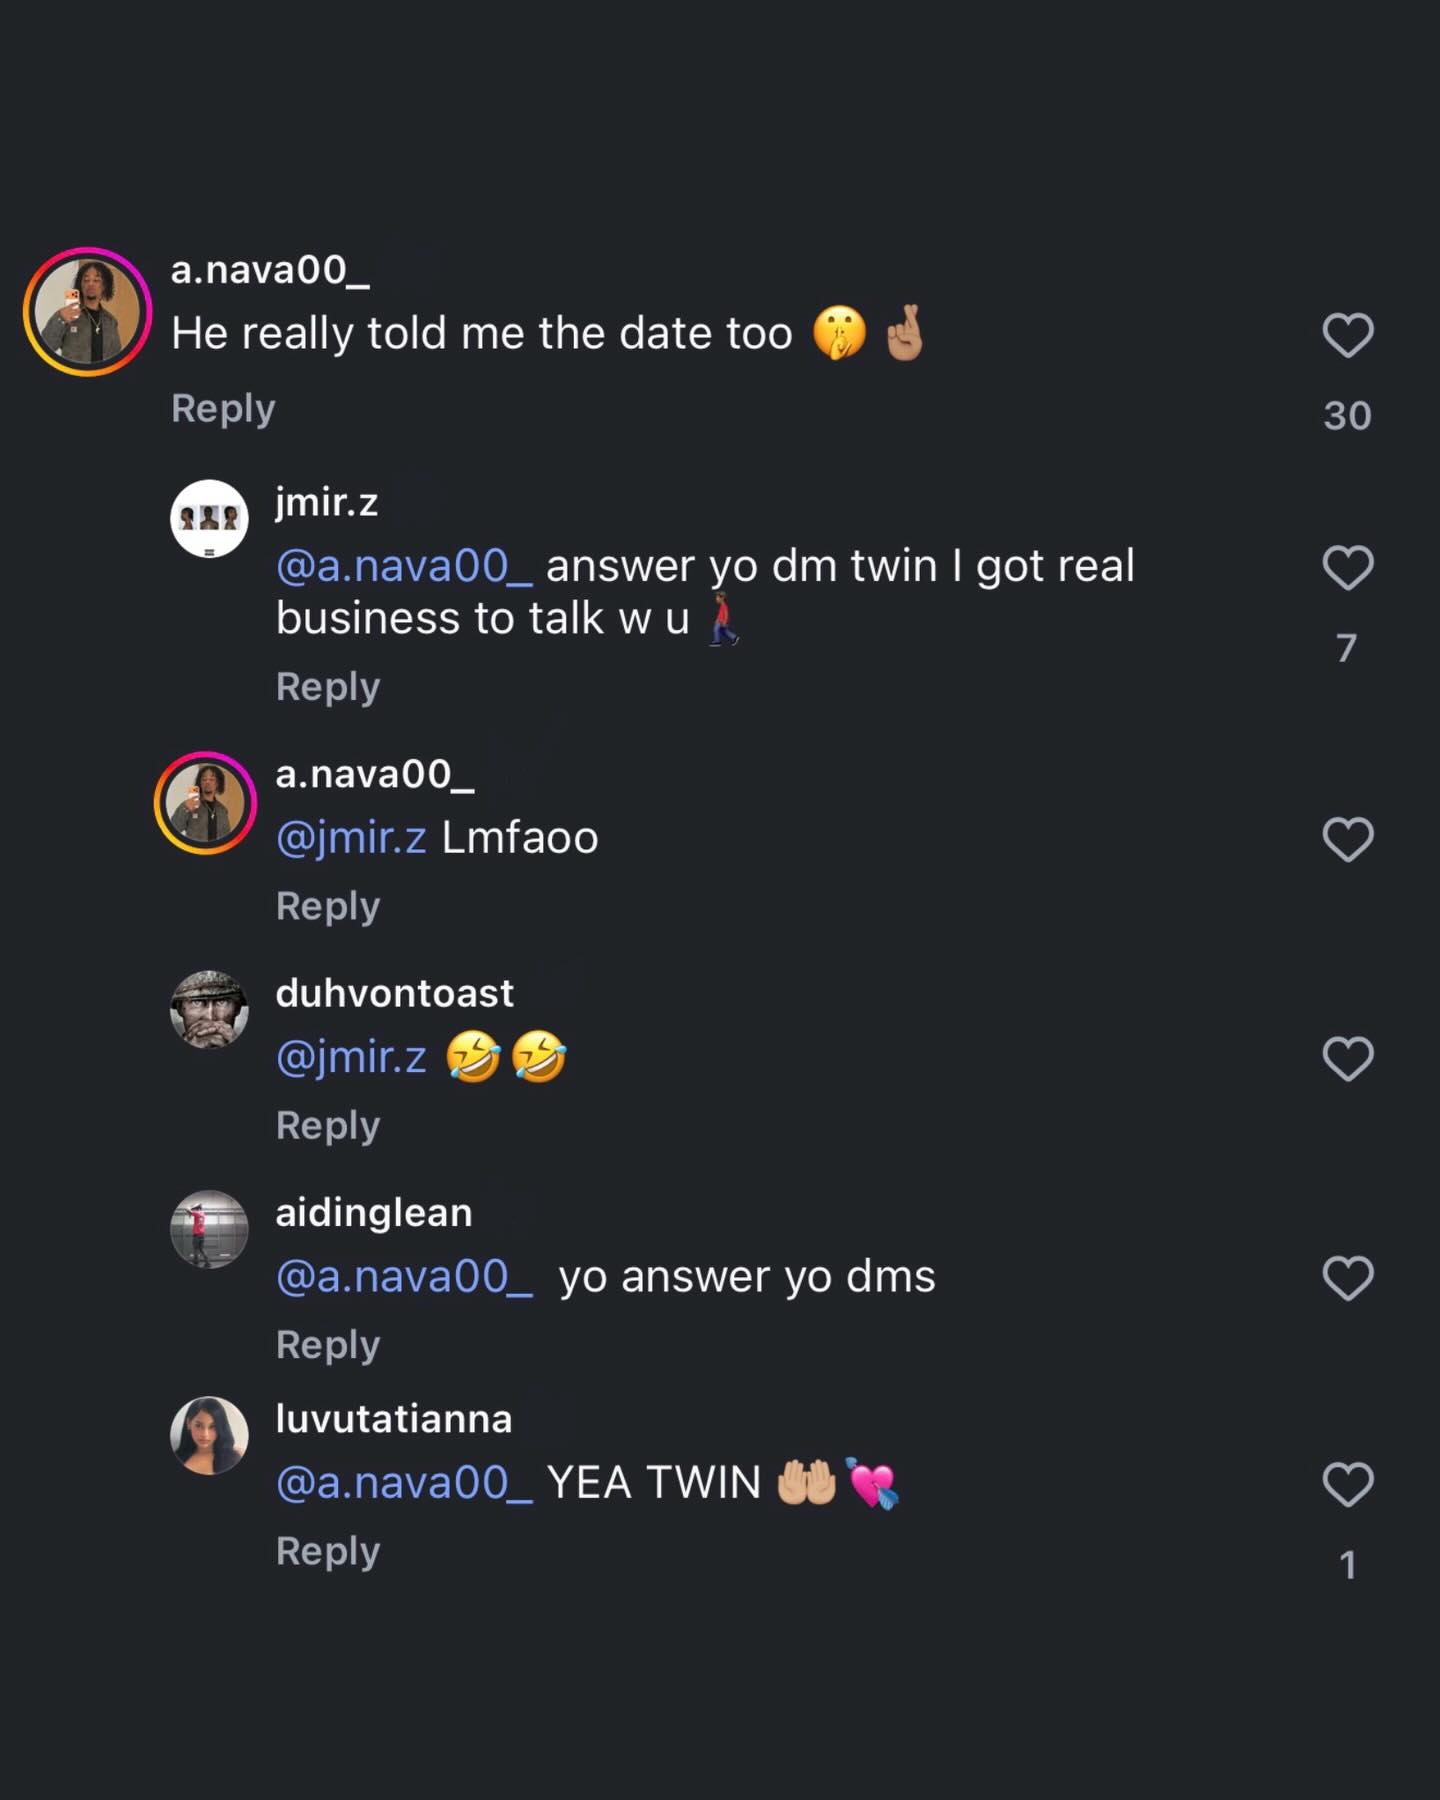1440x1800 pixels.
Task: Reply to jmir.z's comment
Action: [328, 687]
